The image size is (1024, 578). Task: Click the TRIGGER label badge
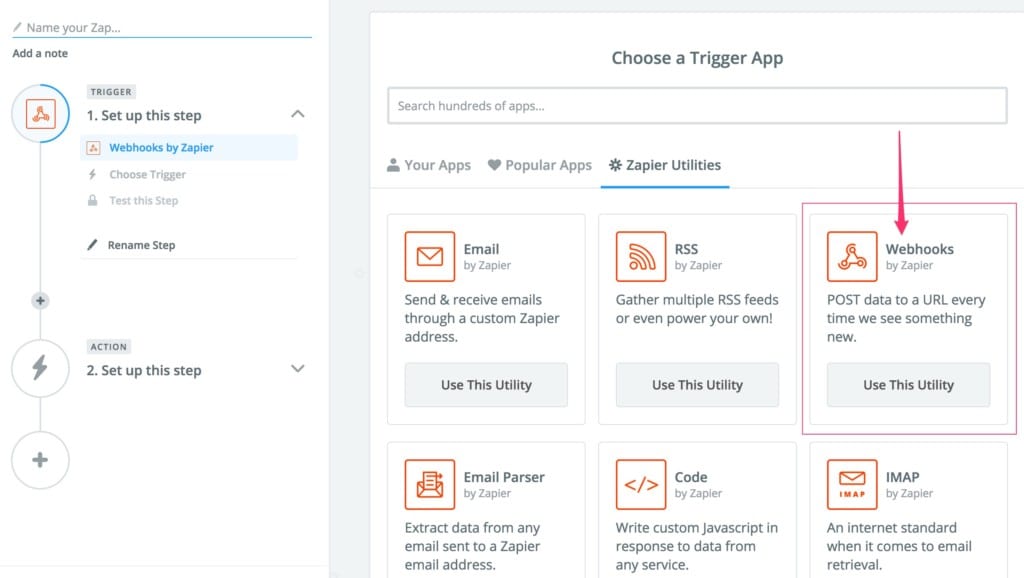pyautogui.click(x=111, y=92)
